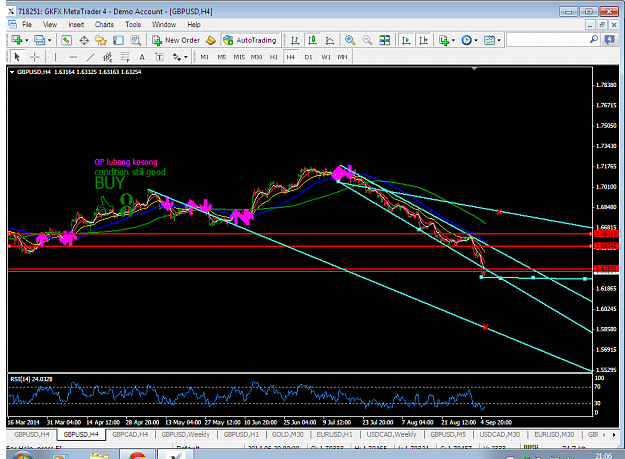Open the Help menu

(x=194, y=24)
